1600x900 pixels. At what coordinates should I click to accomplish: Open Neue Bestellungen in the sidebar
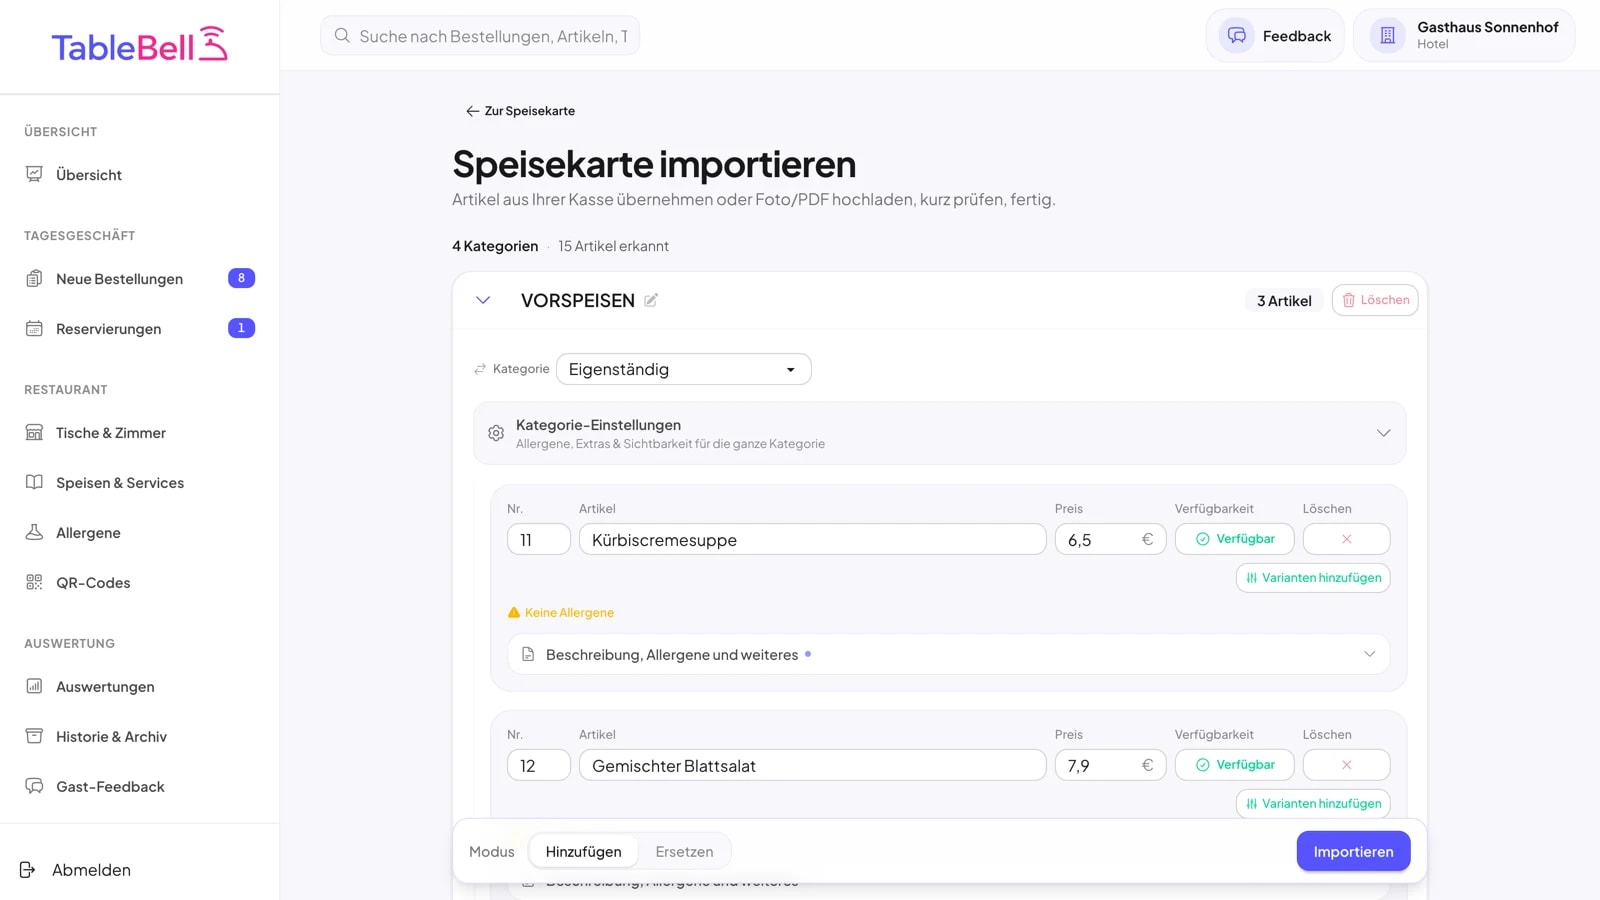click(140, 278)
